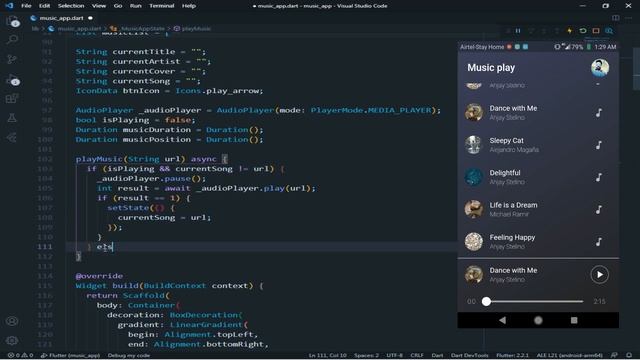Restart the debug session (green arrow)
The height and width of the screenshot is (360, 640).
coord(583,31)
